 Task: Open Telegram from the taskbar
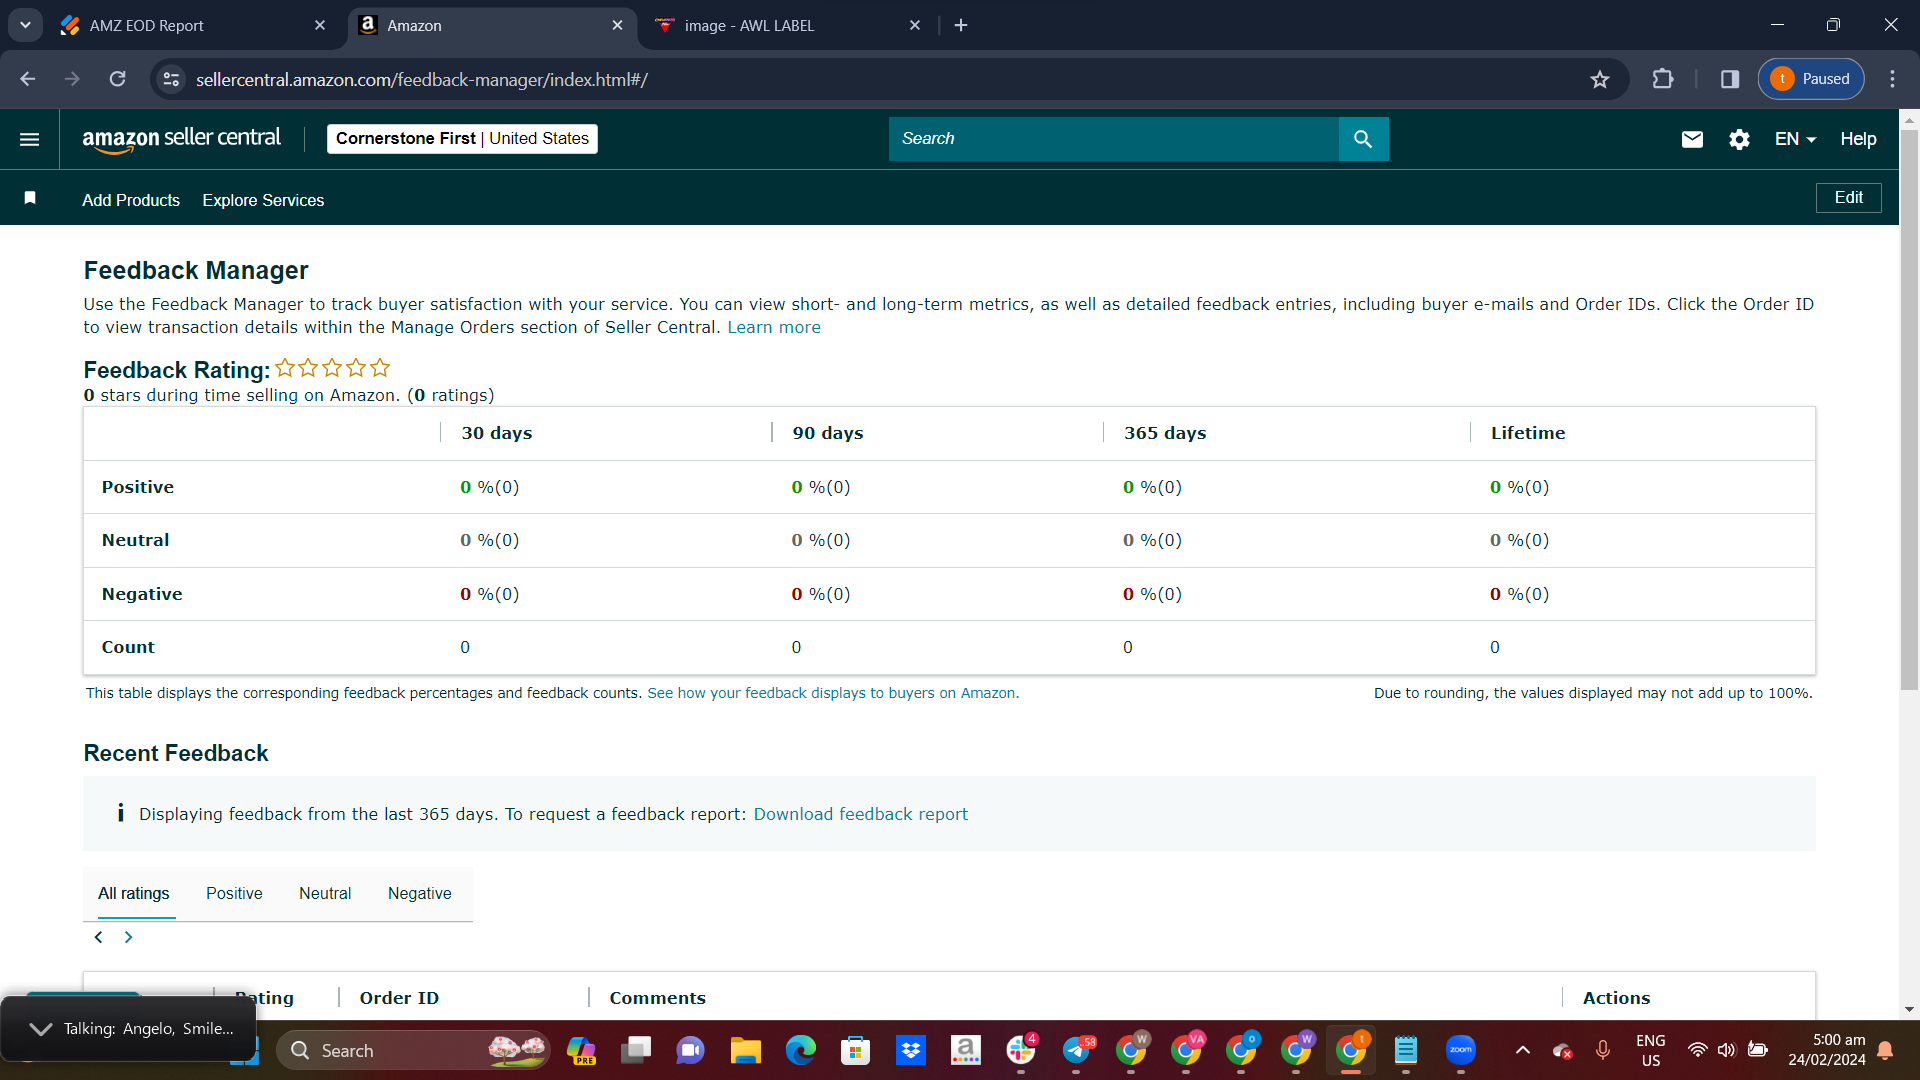pyautogui.click(x=1077, y=1050)
